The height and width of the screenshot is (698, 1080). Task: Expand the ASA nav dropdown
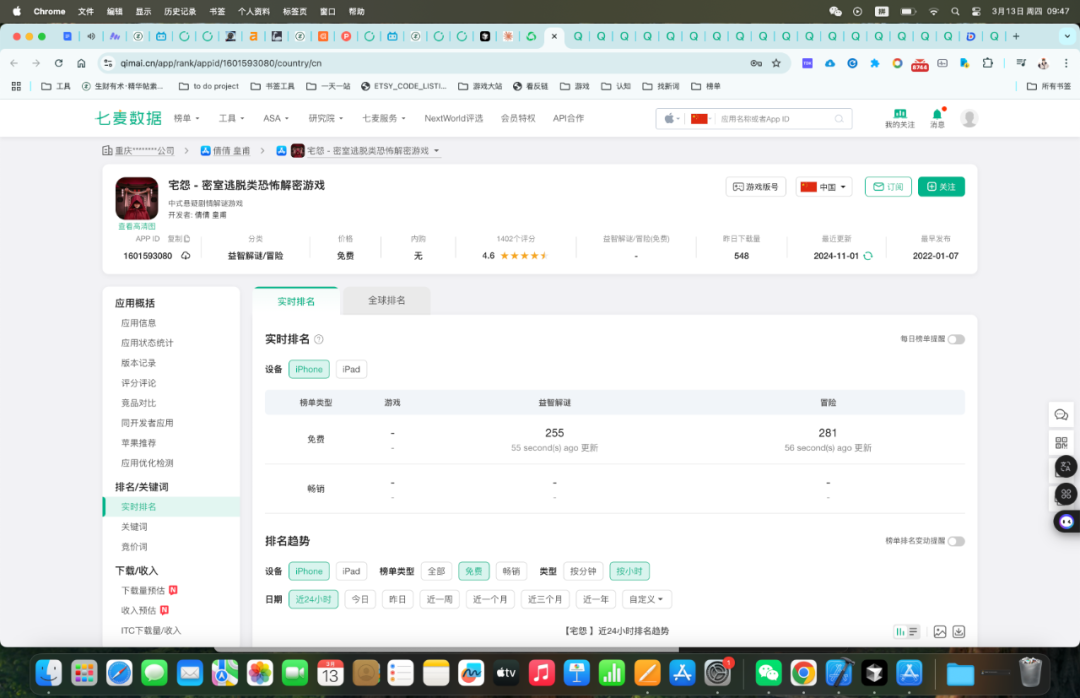[276, 119]
